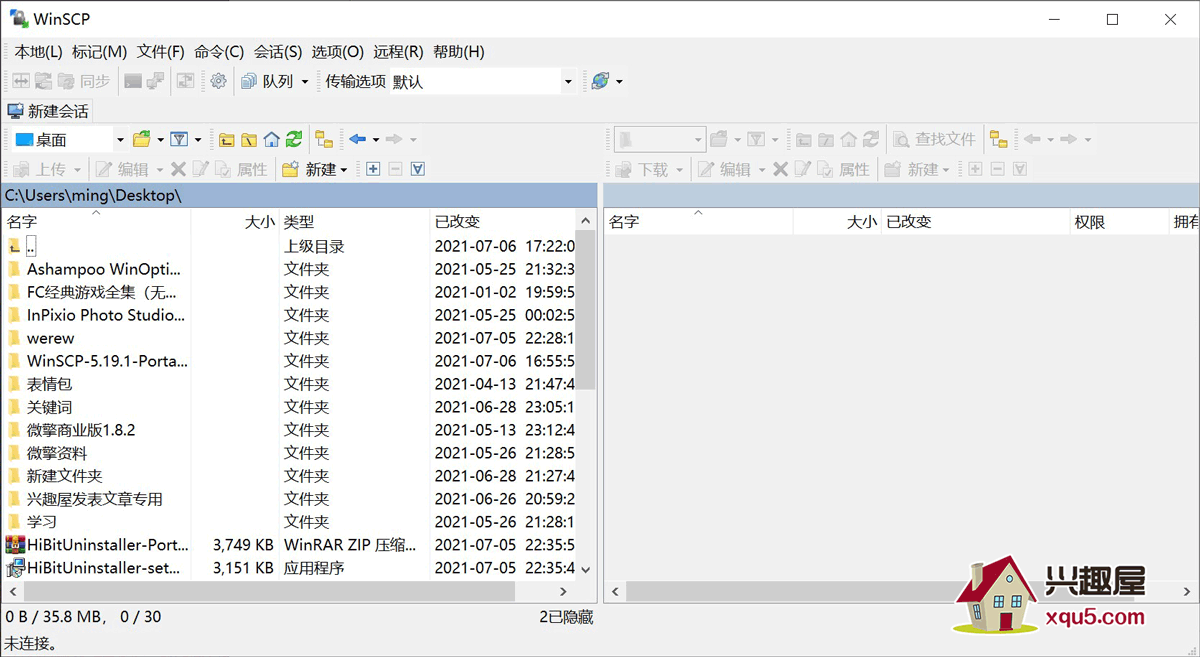Sort left panel by 已改变 column header

(503, 222)
